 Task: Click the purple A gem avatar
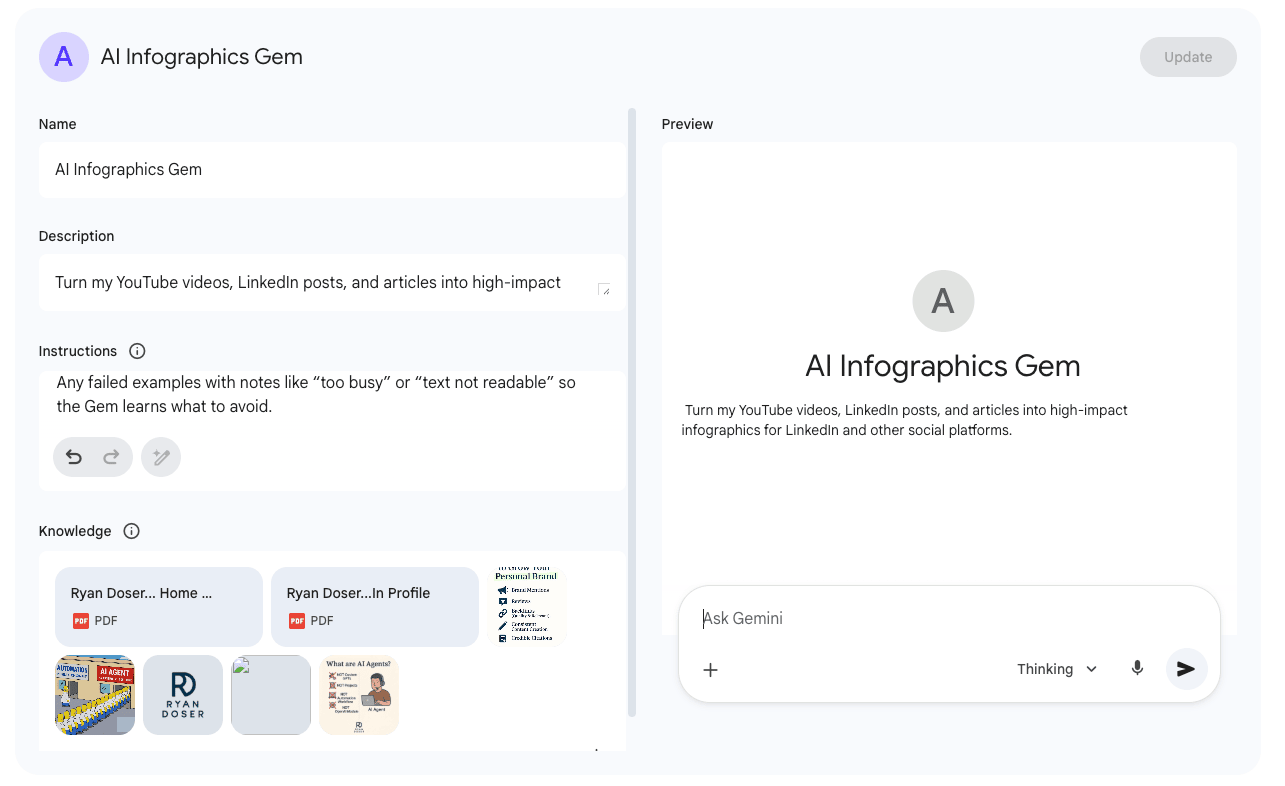(63, 57)
